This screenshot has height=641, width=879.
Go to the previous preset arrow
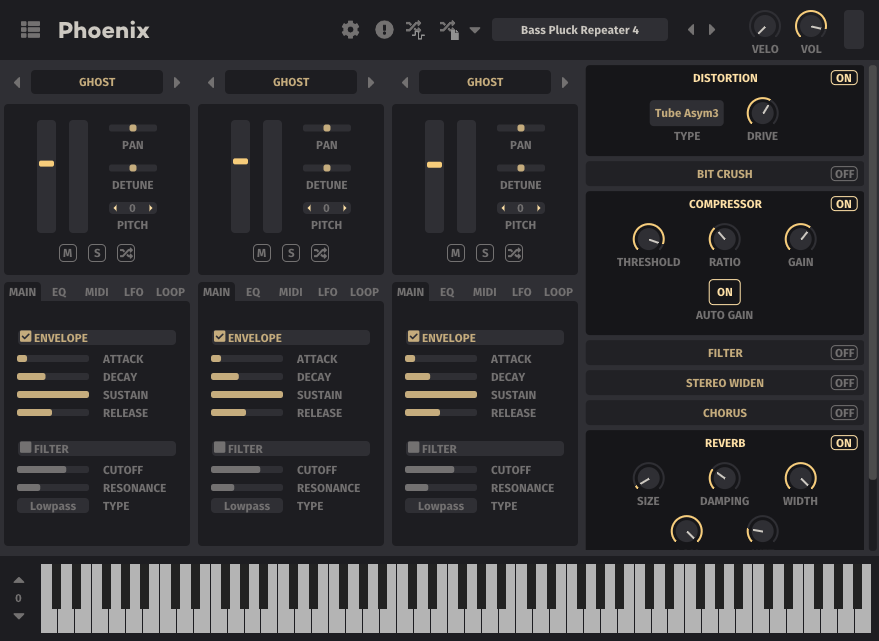[x=691, y=30]
